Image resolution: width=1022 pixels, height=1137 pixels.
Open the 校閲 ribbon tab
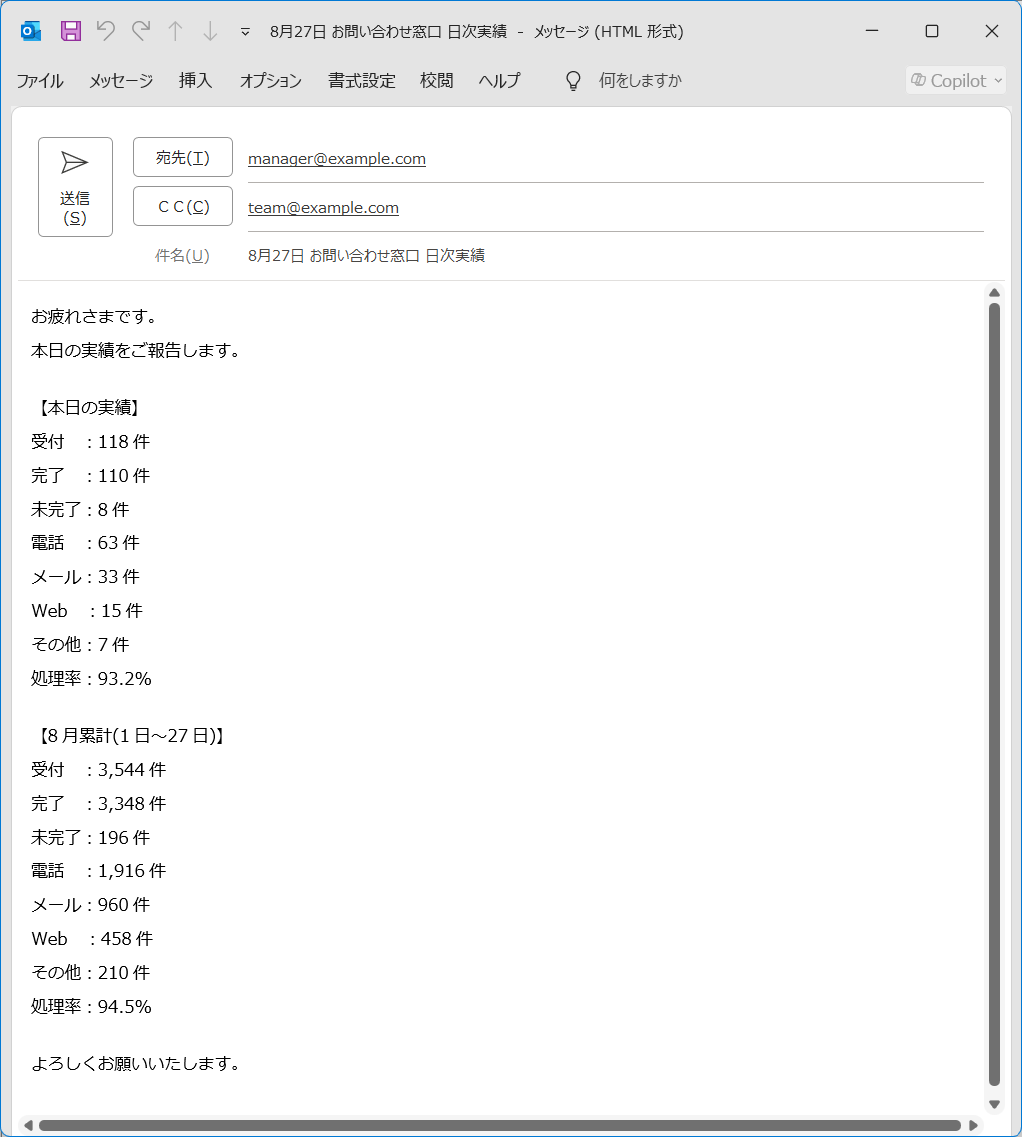click(437, 80)
